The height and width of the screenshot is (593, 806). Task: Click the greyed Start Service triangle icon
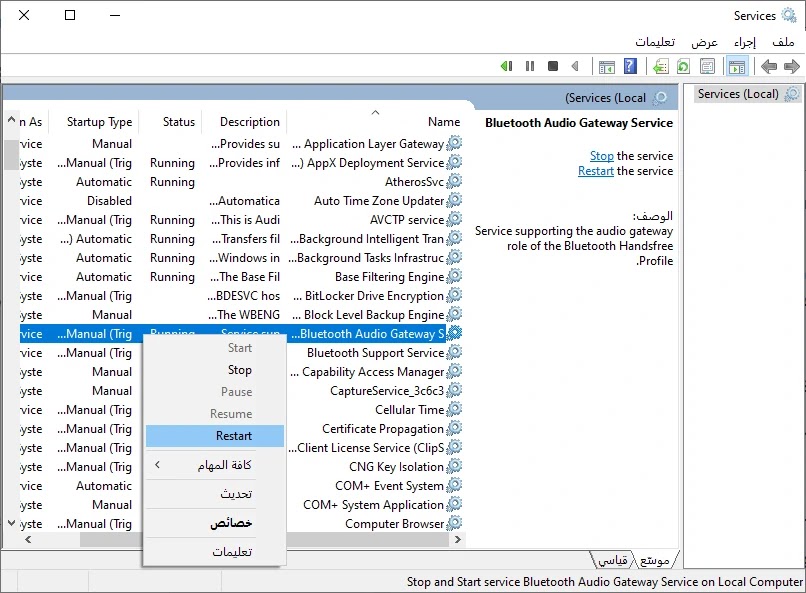(575, 66)
